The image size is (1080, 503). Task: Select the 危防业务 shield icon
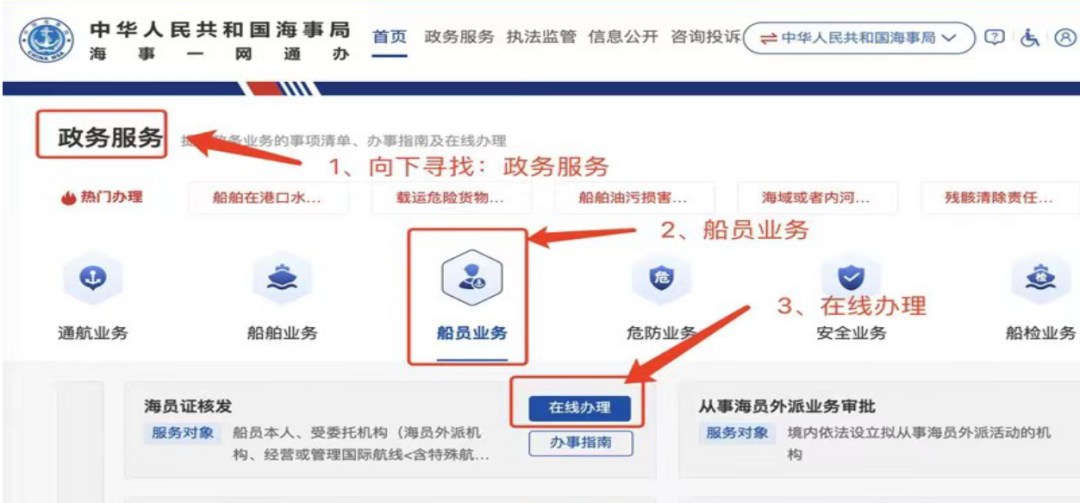(661, 278)
